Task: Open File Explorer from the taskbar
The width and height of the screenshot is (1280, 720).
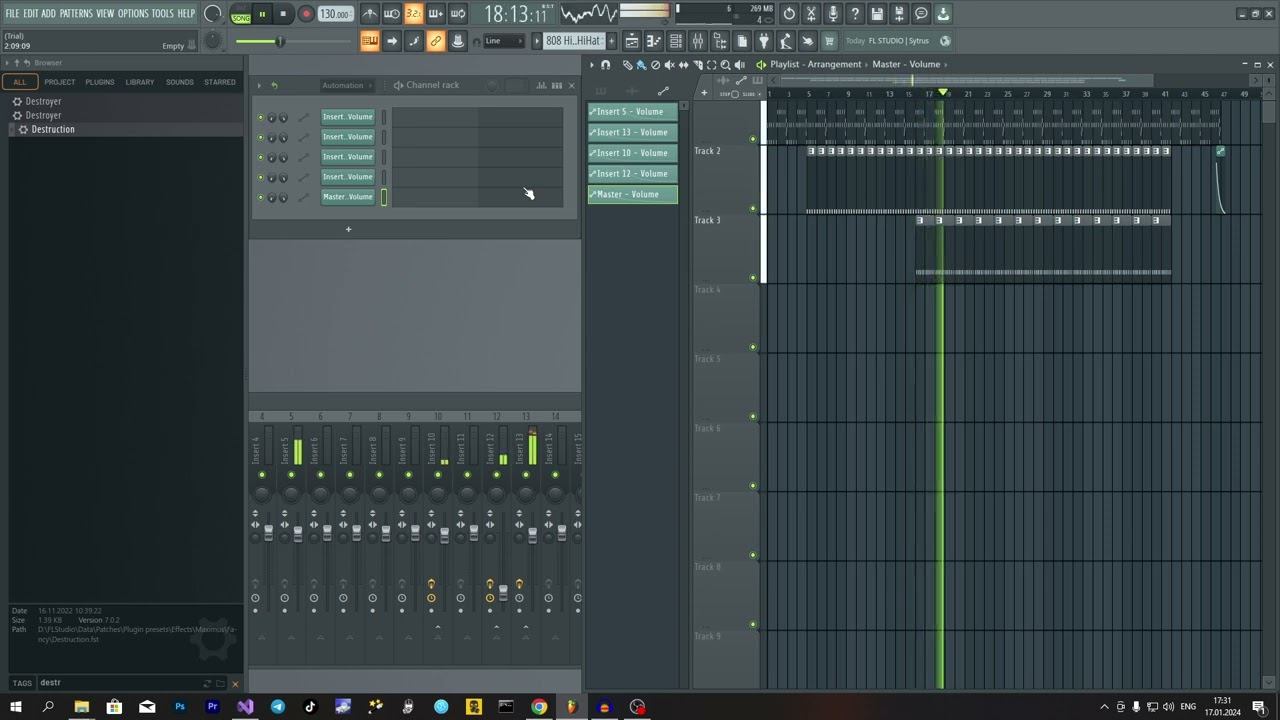Action: pos(82,707)
